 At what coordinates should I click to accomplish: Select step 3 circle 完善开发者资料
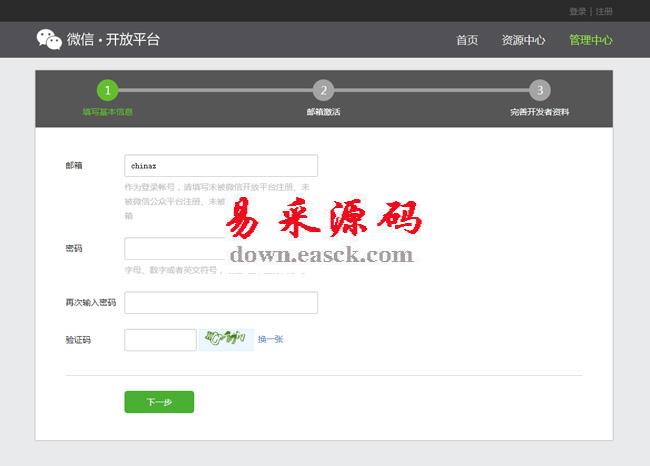(540, 90)
